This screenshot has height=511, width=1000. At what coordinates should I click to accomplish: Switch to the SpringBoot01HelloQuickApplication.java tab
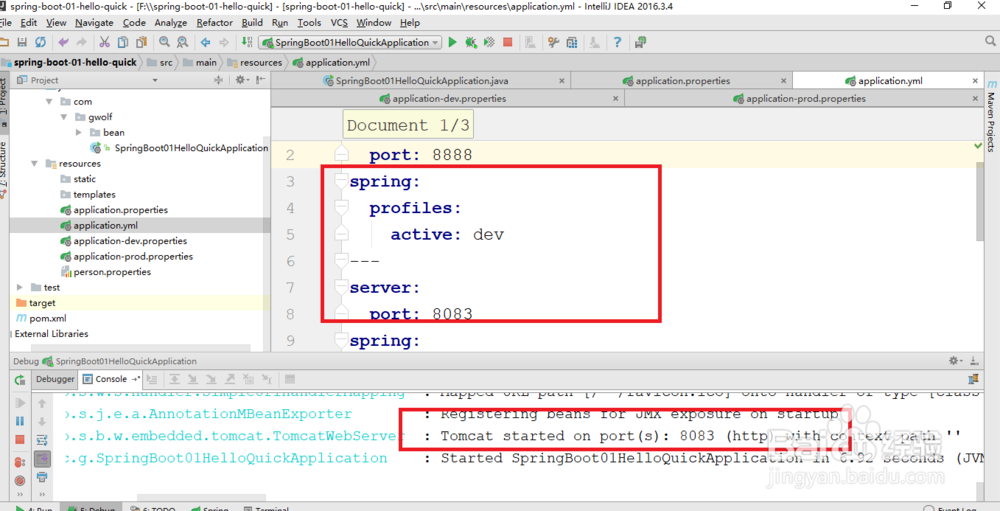(x=421, y=81)
